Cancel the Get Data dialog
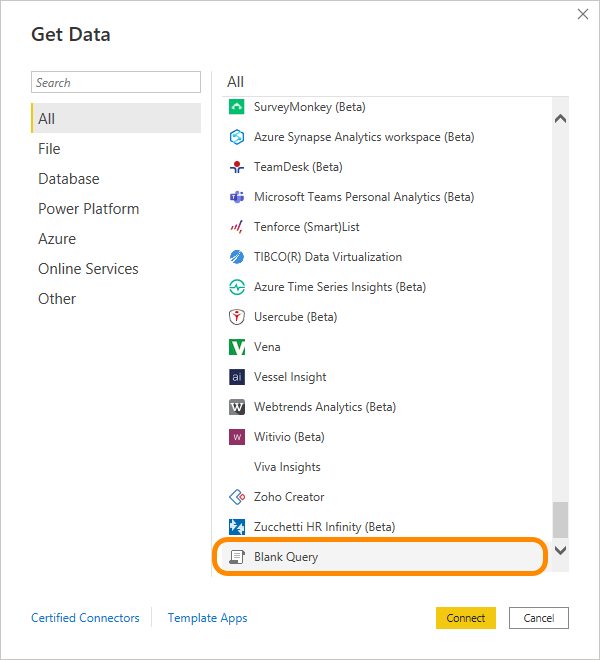This screenshot has height=660, width=600. tap(538, 618)
